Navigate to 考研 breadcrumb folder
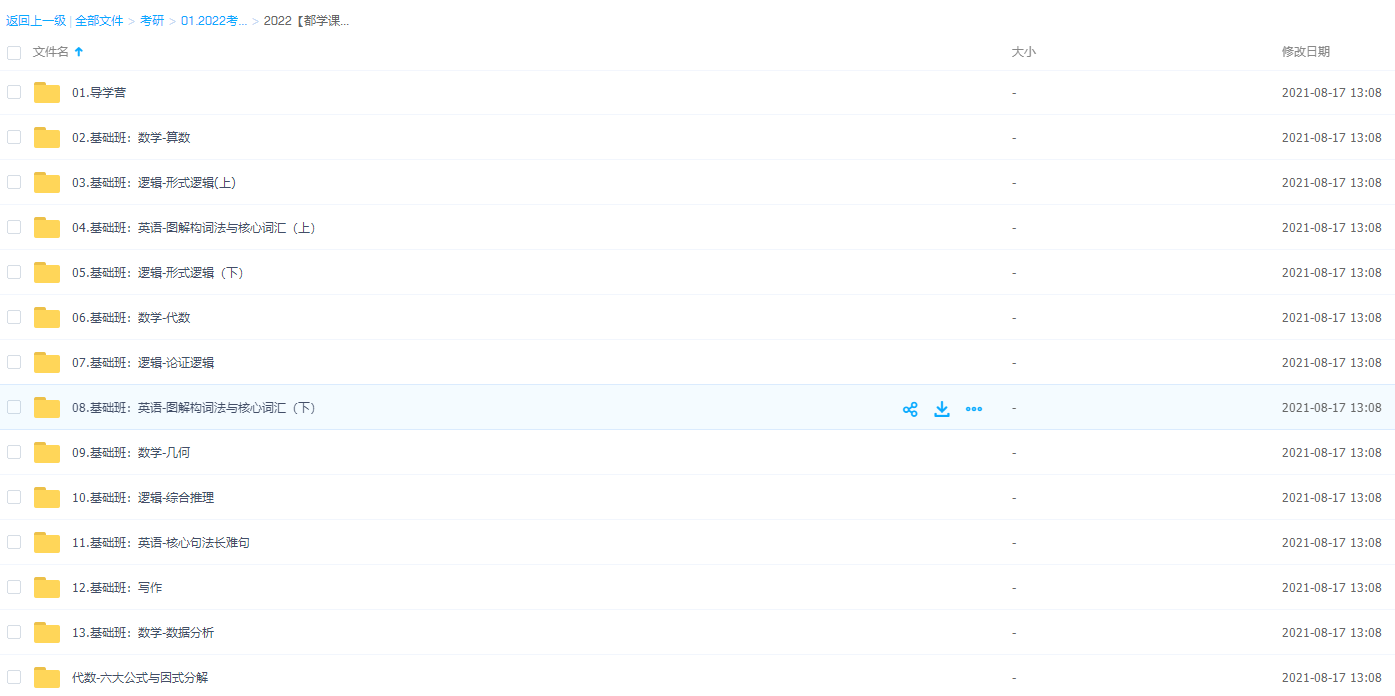Image resolution: width=1395 pixels, height=696 pixels. [152, 21]
